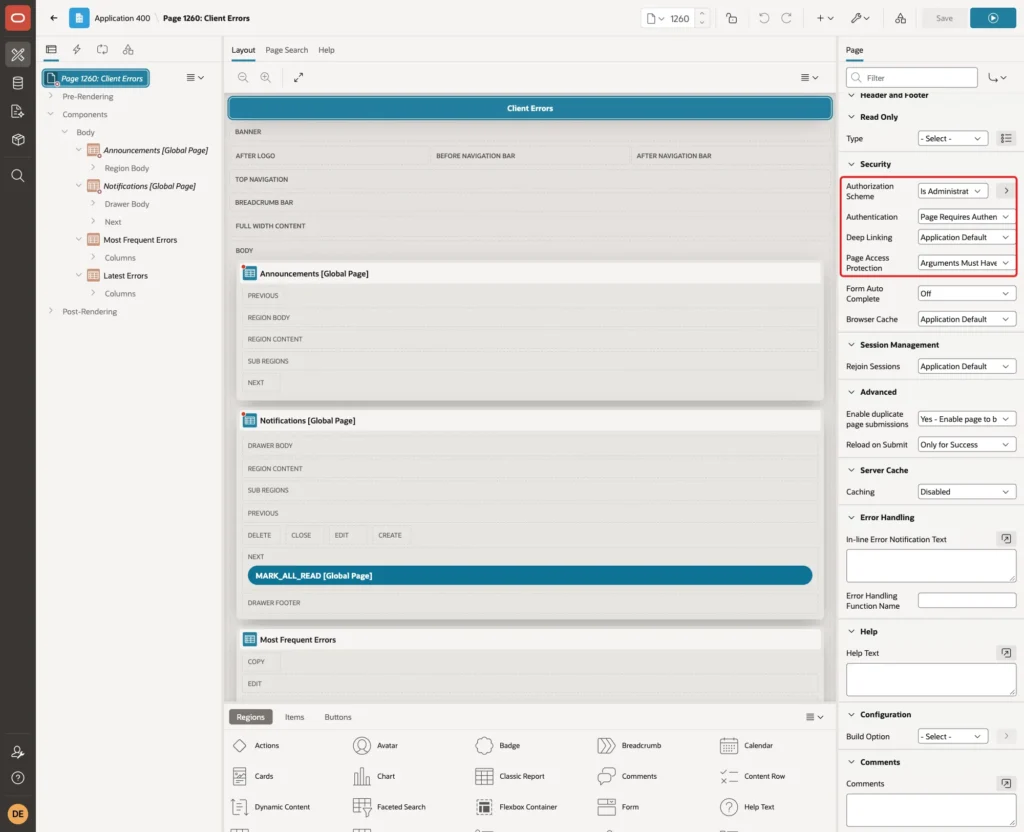Open the Caching dropdown

(x=967, y=491)
